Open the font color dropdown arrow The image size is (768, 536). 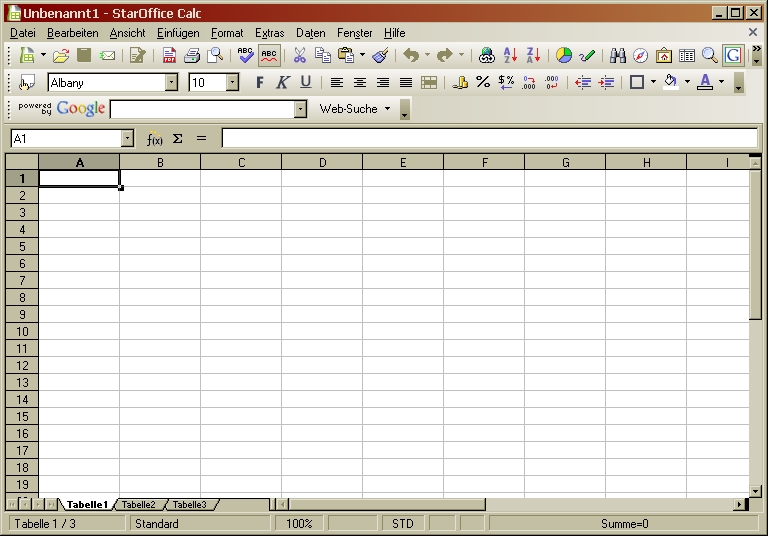click(x=721, y=82)
